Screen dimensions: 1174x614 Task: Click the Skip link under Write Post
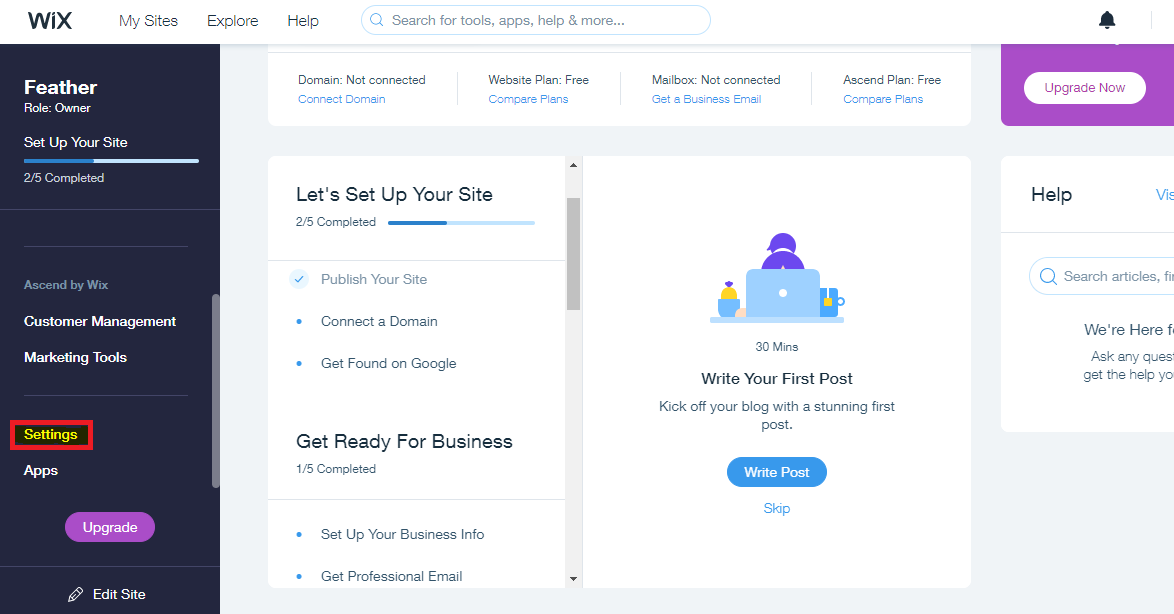pos(776,508)
